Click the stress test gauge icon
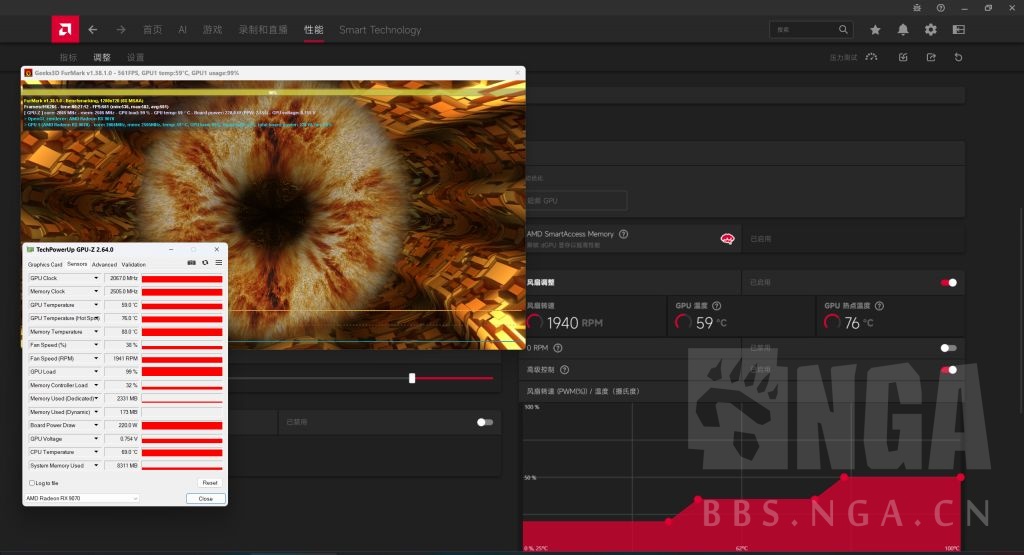 tap(872, 57)
